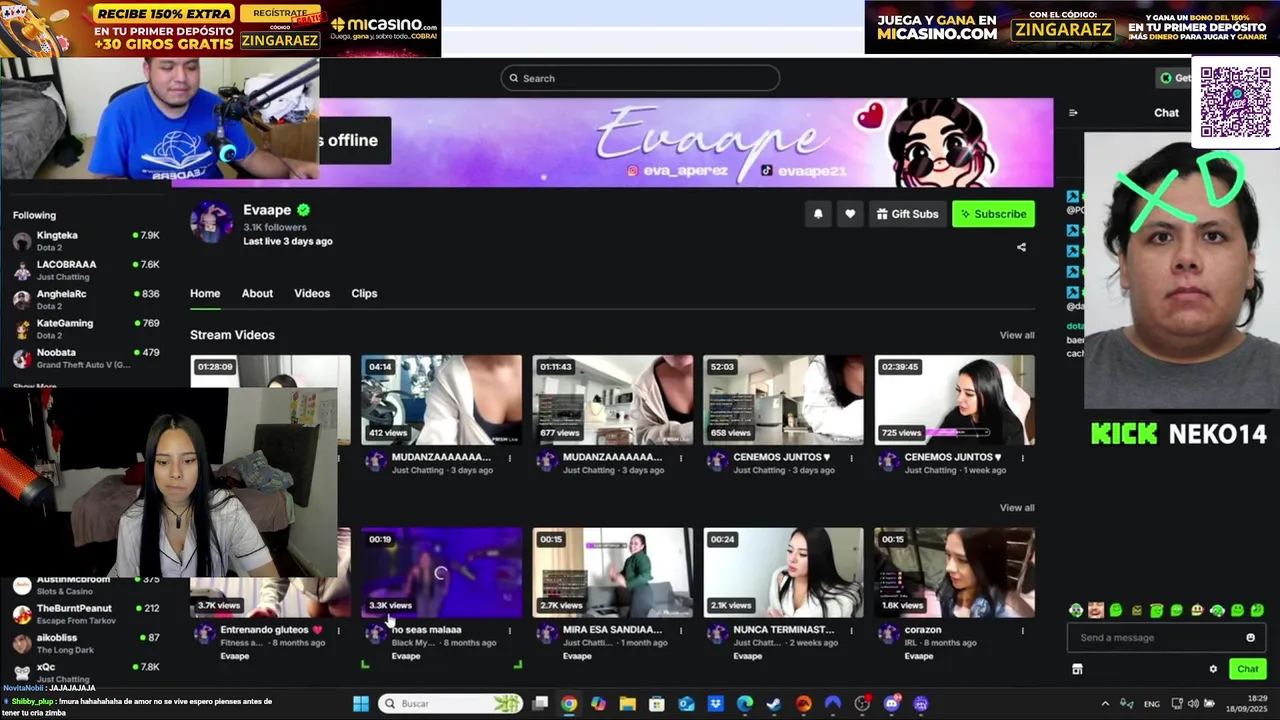Screen dimensions: 1280x720
Task: Open AnghelaRc in the Following list
Action: 86,299
